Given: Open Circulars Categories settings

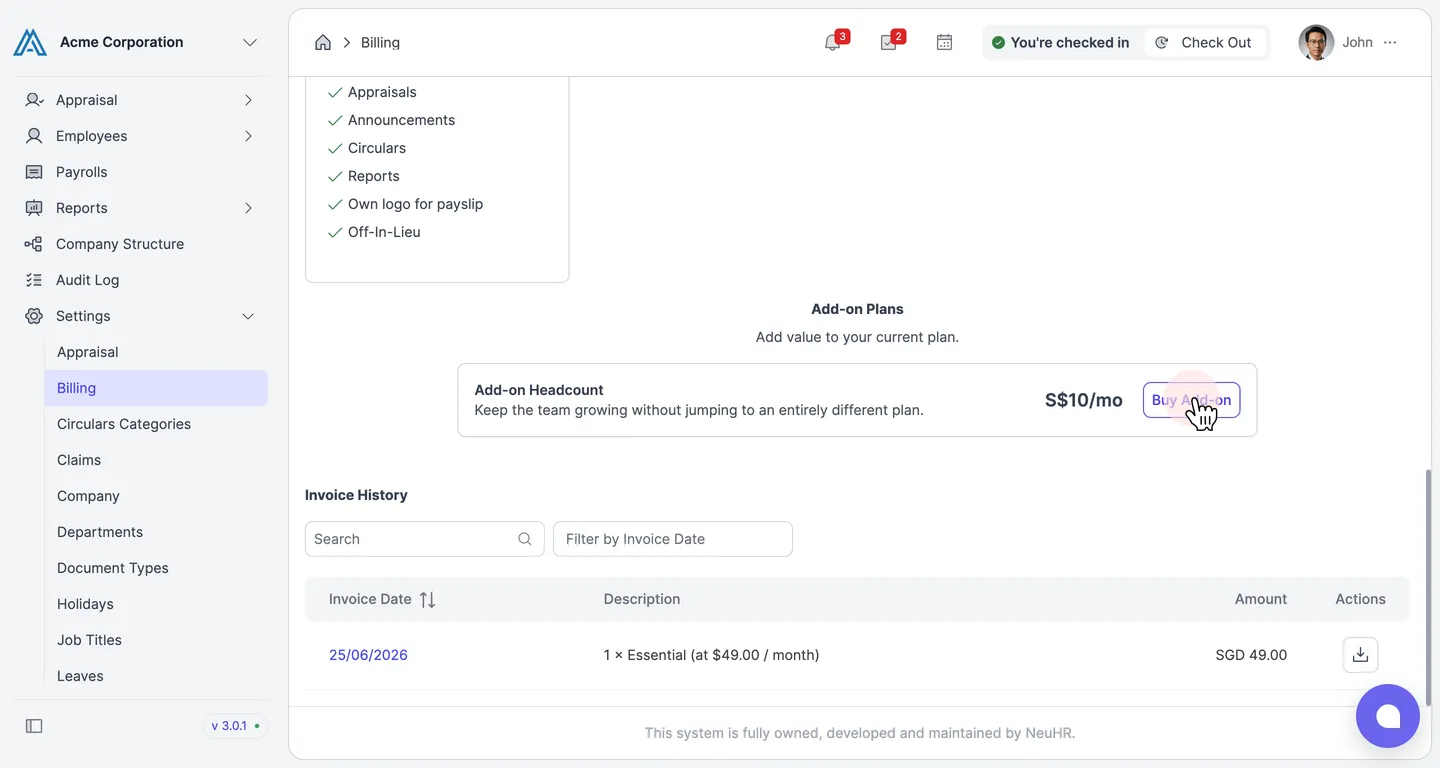Looking at the screenshot, I should pyautogui.click(x=156, y=424).
